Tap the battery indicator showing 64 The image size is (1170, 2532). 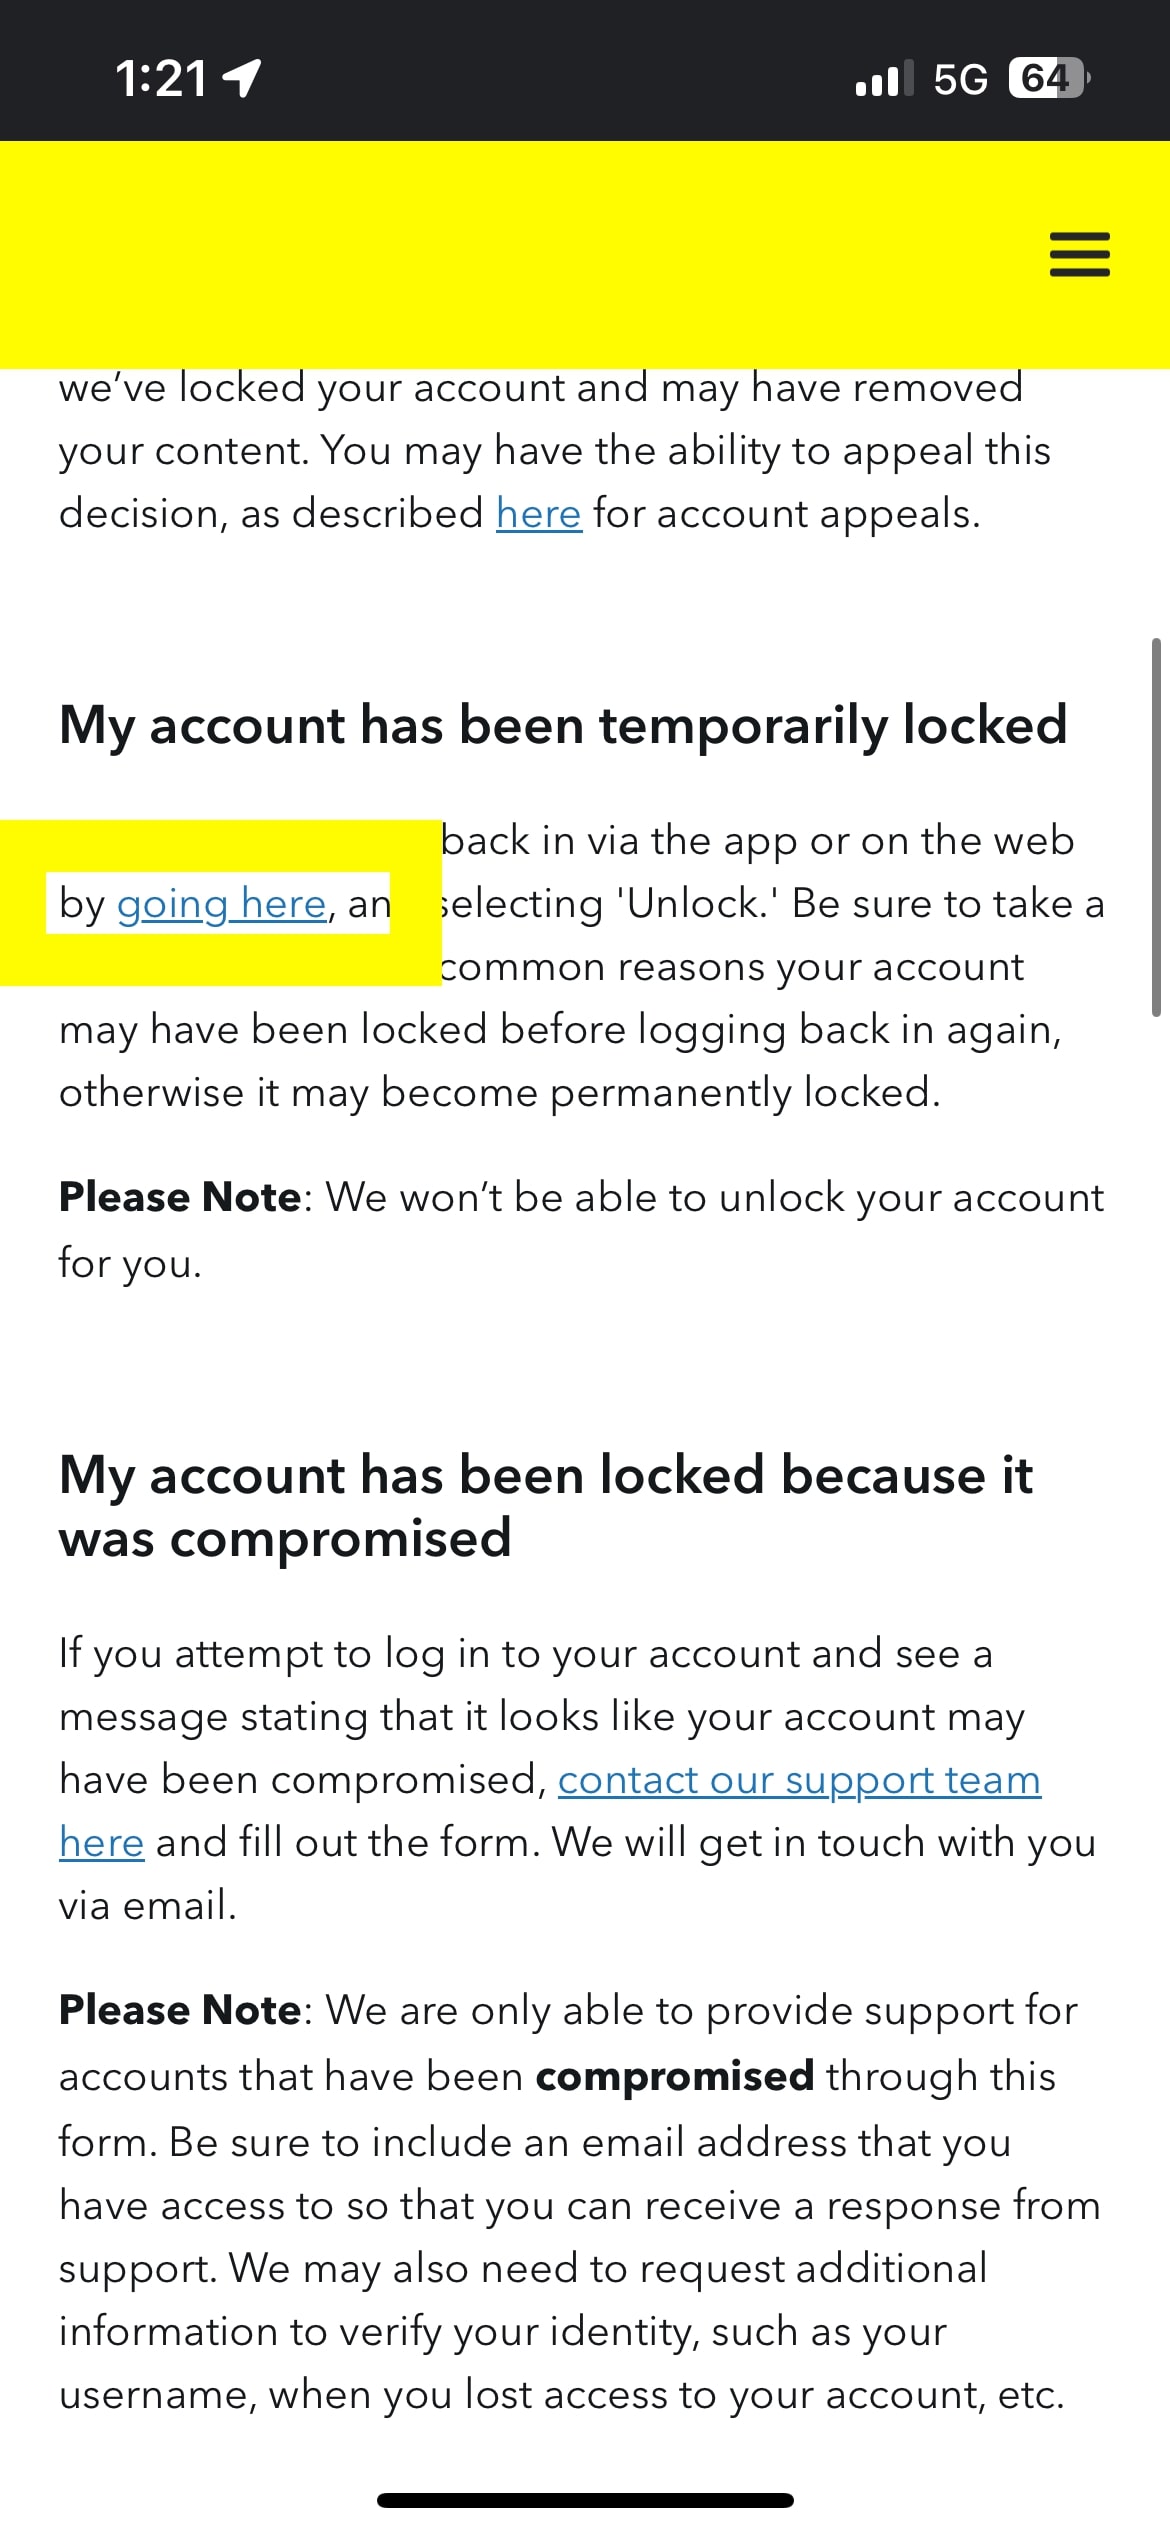pyautogui.click(x=1046, y=78)
